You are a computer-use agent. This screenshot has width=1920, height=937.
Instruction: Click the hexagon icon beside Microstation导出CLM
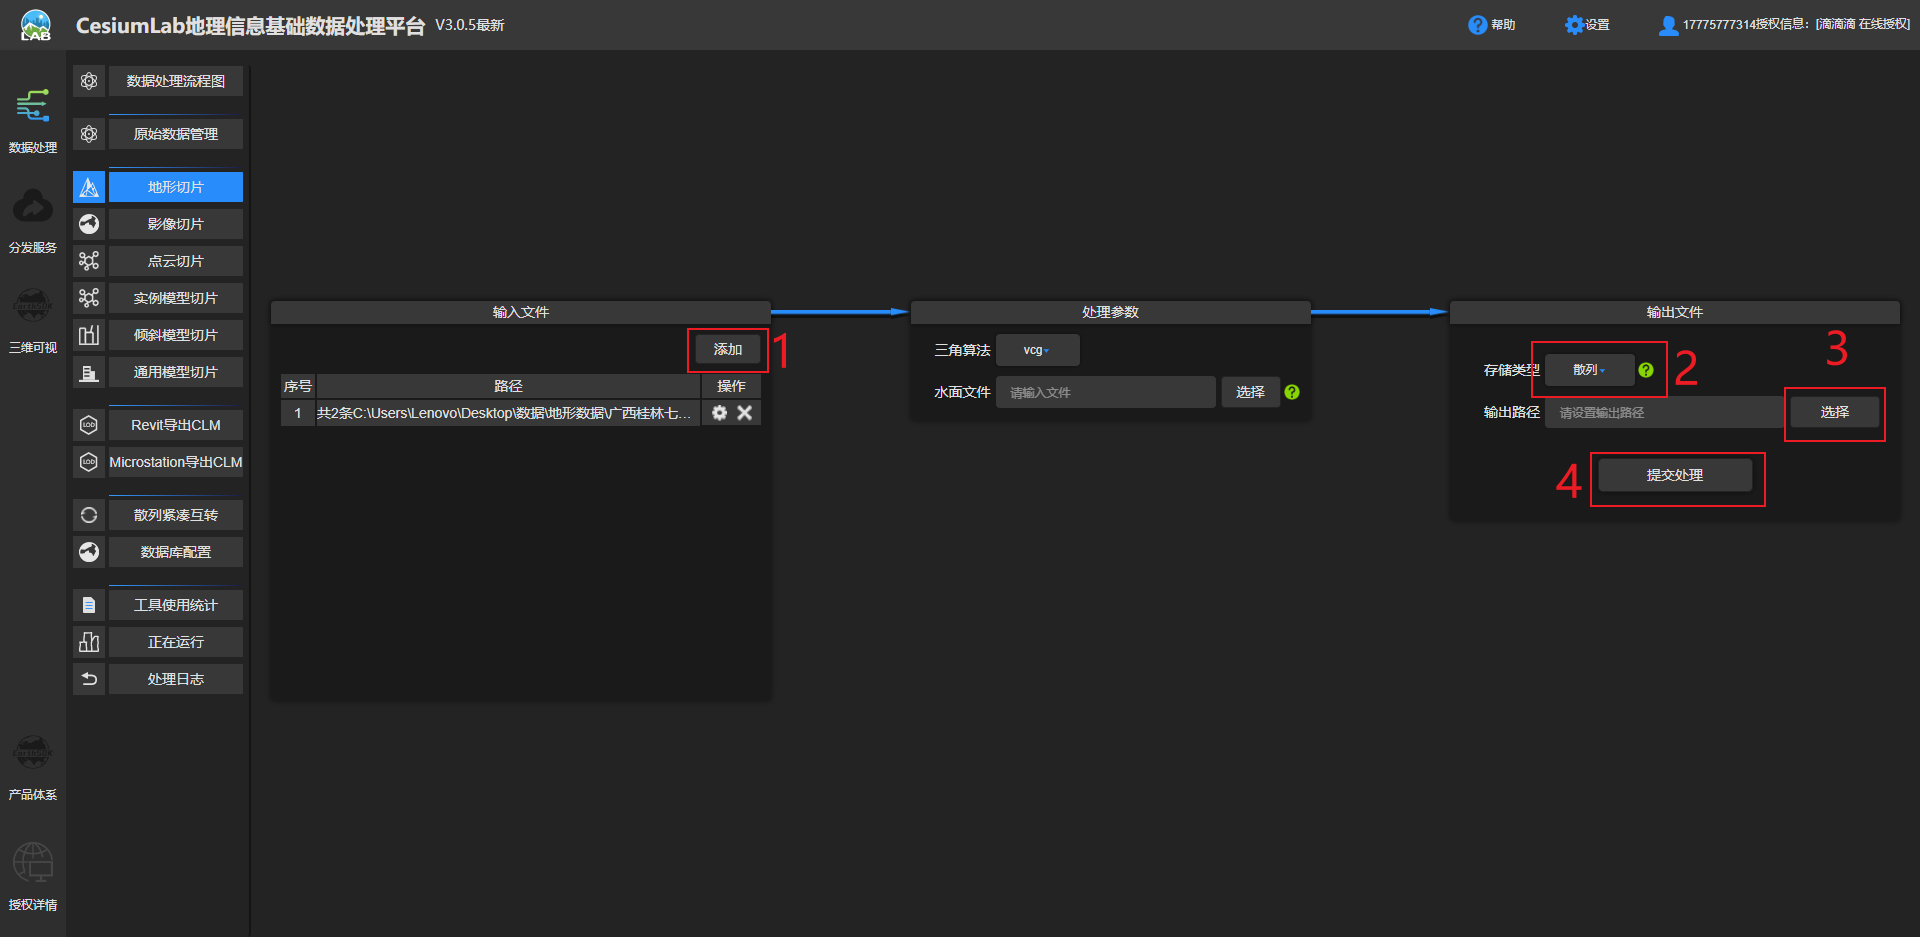point(89,462)
